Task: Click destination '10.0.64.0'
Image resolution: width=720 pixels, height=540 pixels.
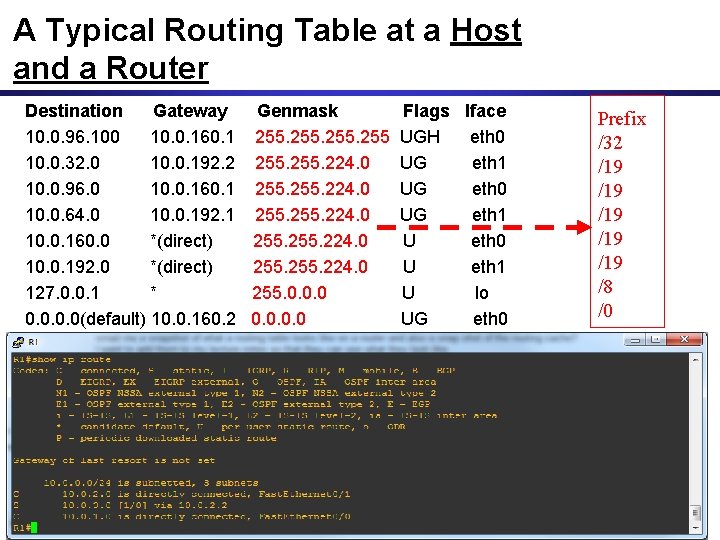Action: pyautogui.click(x=62, y=215)
